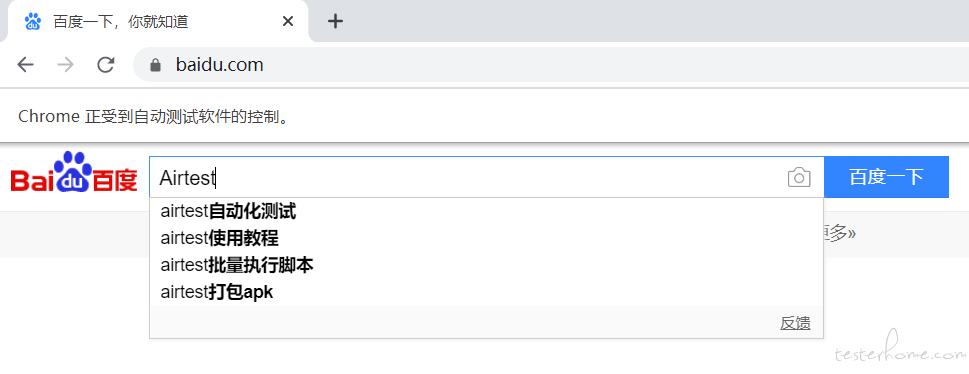This screenshot has width=969, height=374.
Task: Click the padlock site security icon
Action: tap(155, 64)
